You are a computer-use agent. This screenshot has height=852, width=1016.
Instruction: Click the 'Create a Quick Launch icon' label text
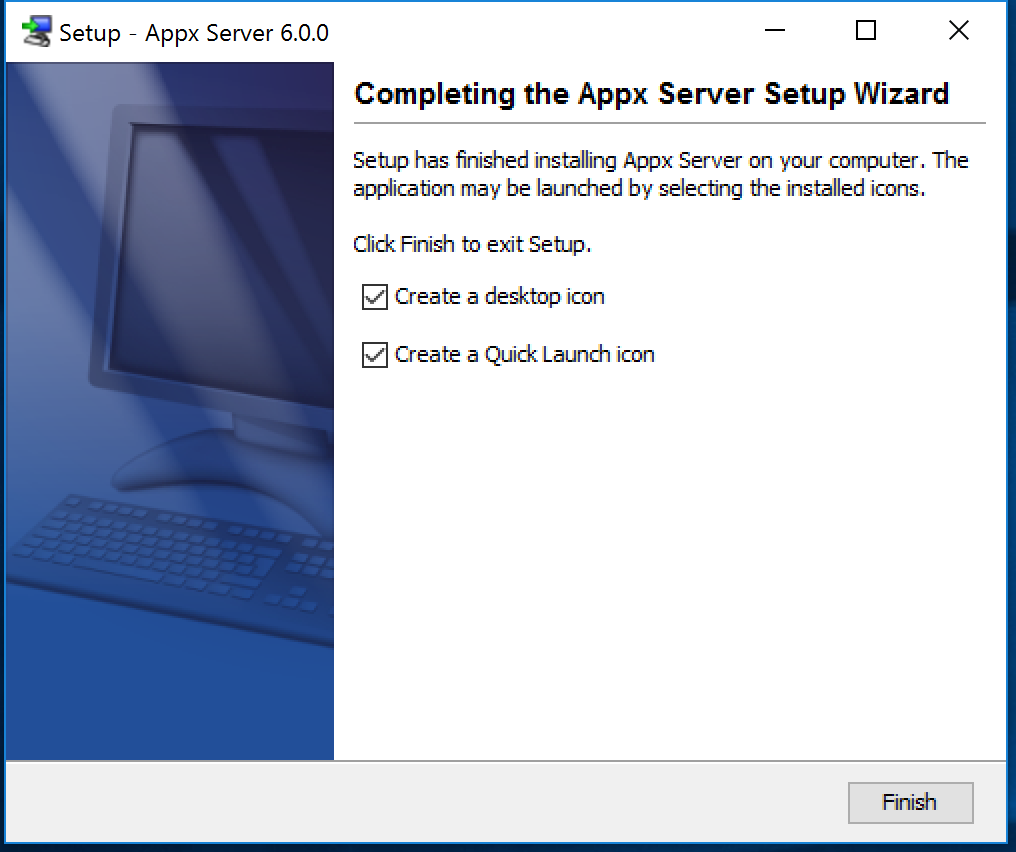[x=524, y=355]
